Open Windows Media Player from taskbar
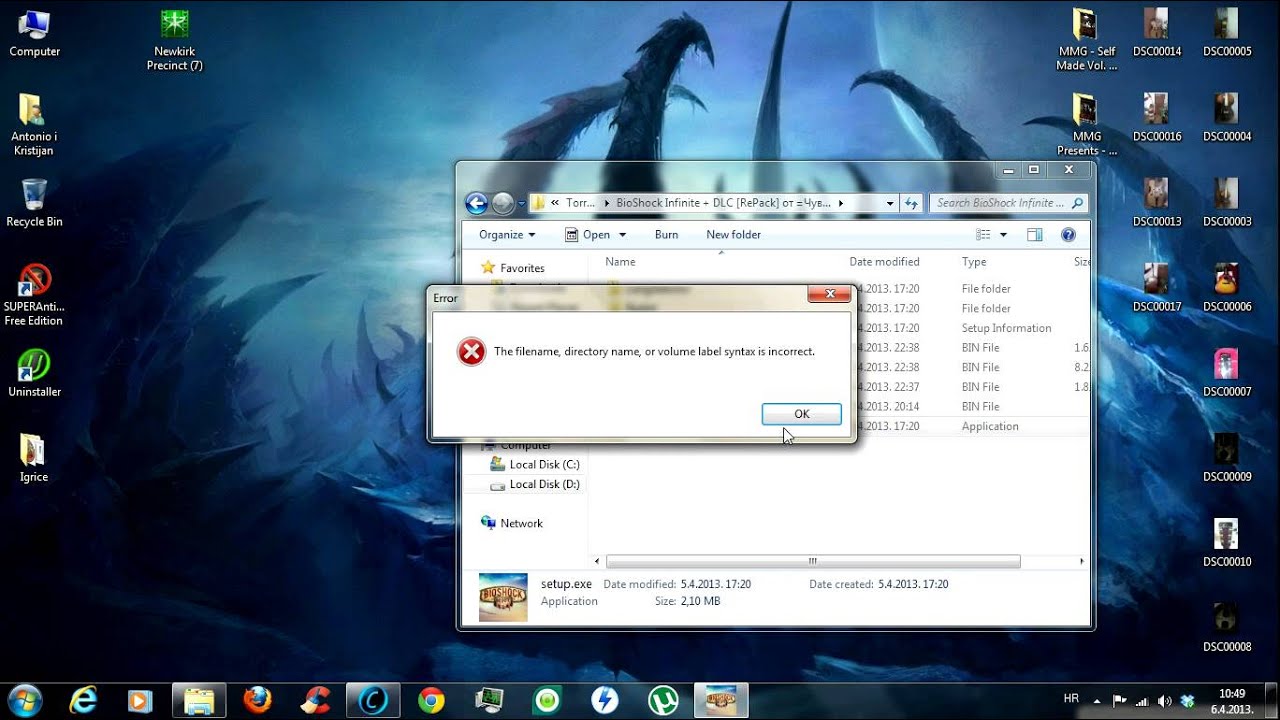Screen dimensions: 1280x720 [140, 701]
